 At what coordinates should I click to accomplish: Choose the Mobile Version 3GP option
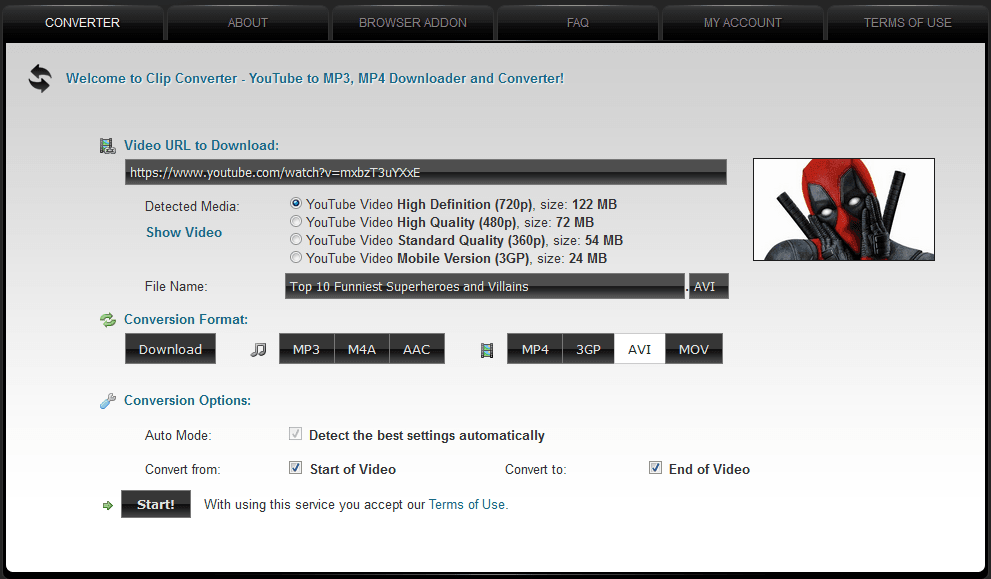(296, 257)
